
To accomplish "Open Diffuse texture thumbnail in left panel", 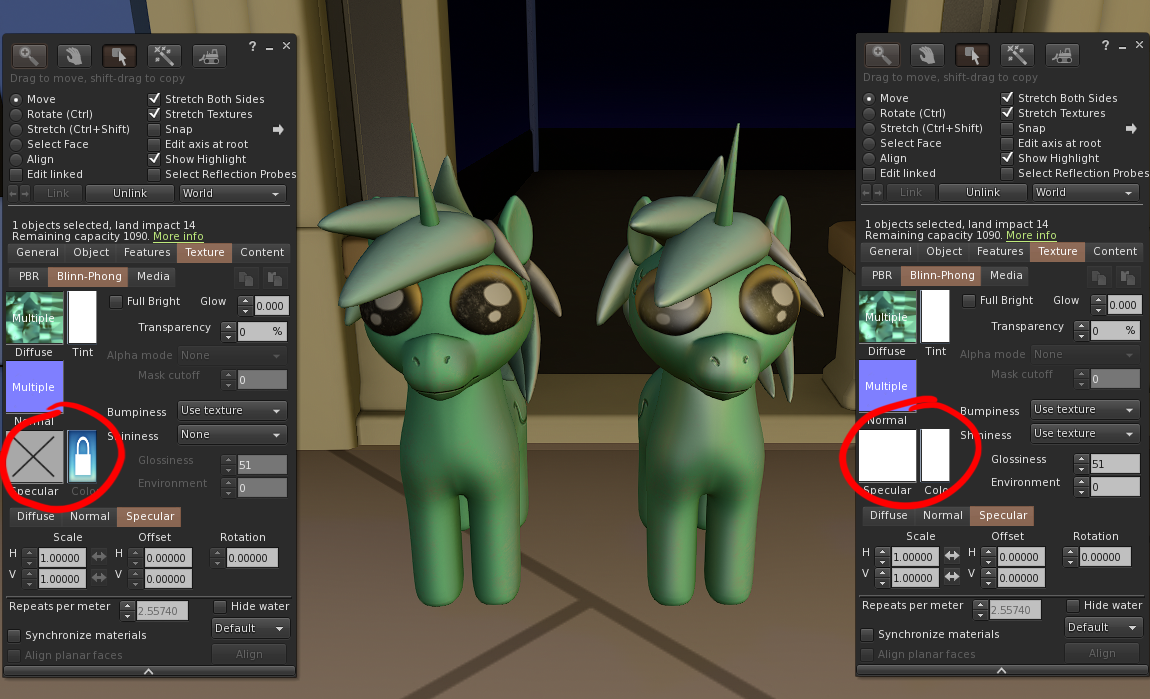I will tap(34, 318).
